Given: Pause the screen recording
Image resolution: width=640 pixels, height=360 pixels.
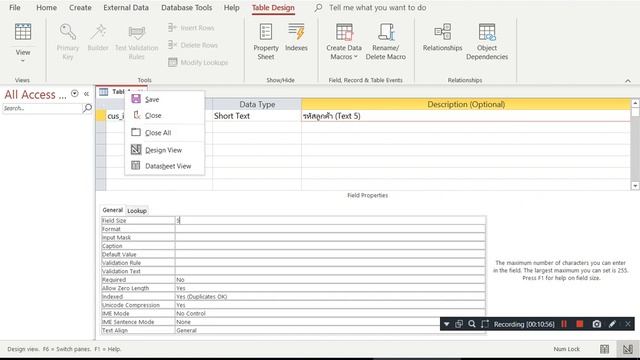Looking at the screenshot, I should click(564, 324).
